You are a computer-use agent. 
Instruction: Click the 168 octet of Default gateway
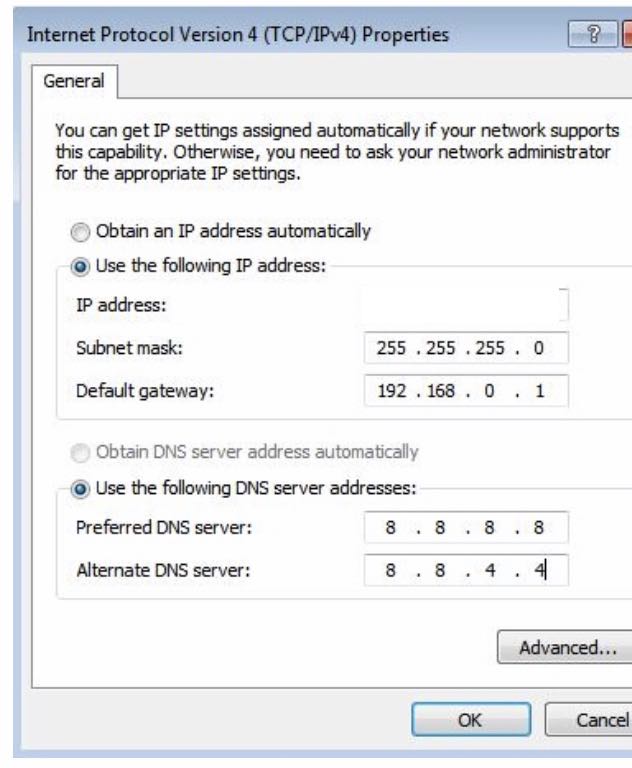pos(442,391)
